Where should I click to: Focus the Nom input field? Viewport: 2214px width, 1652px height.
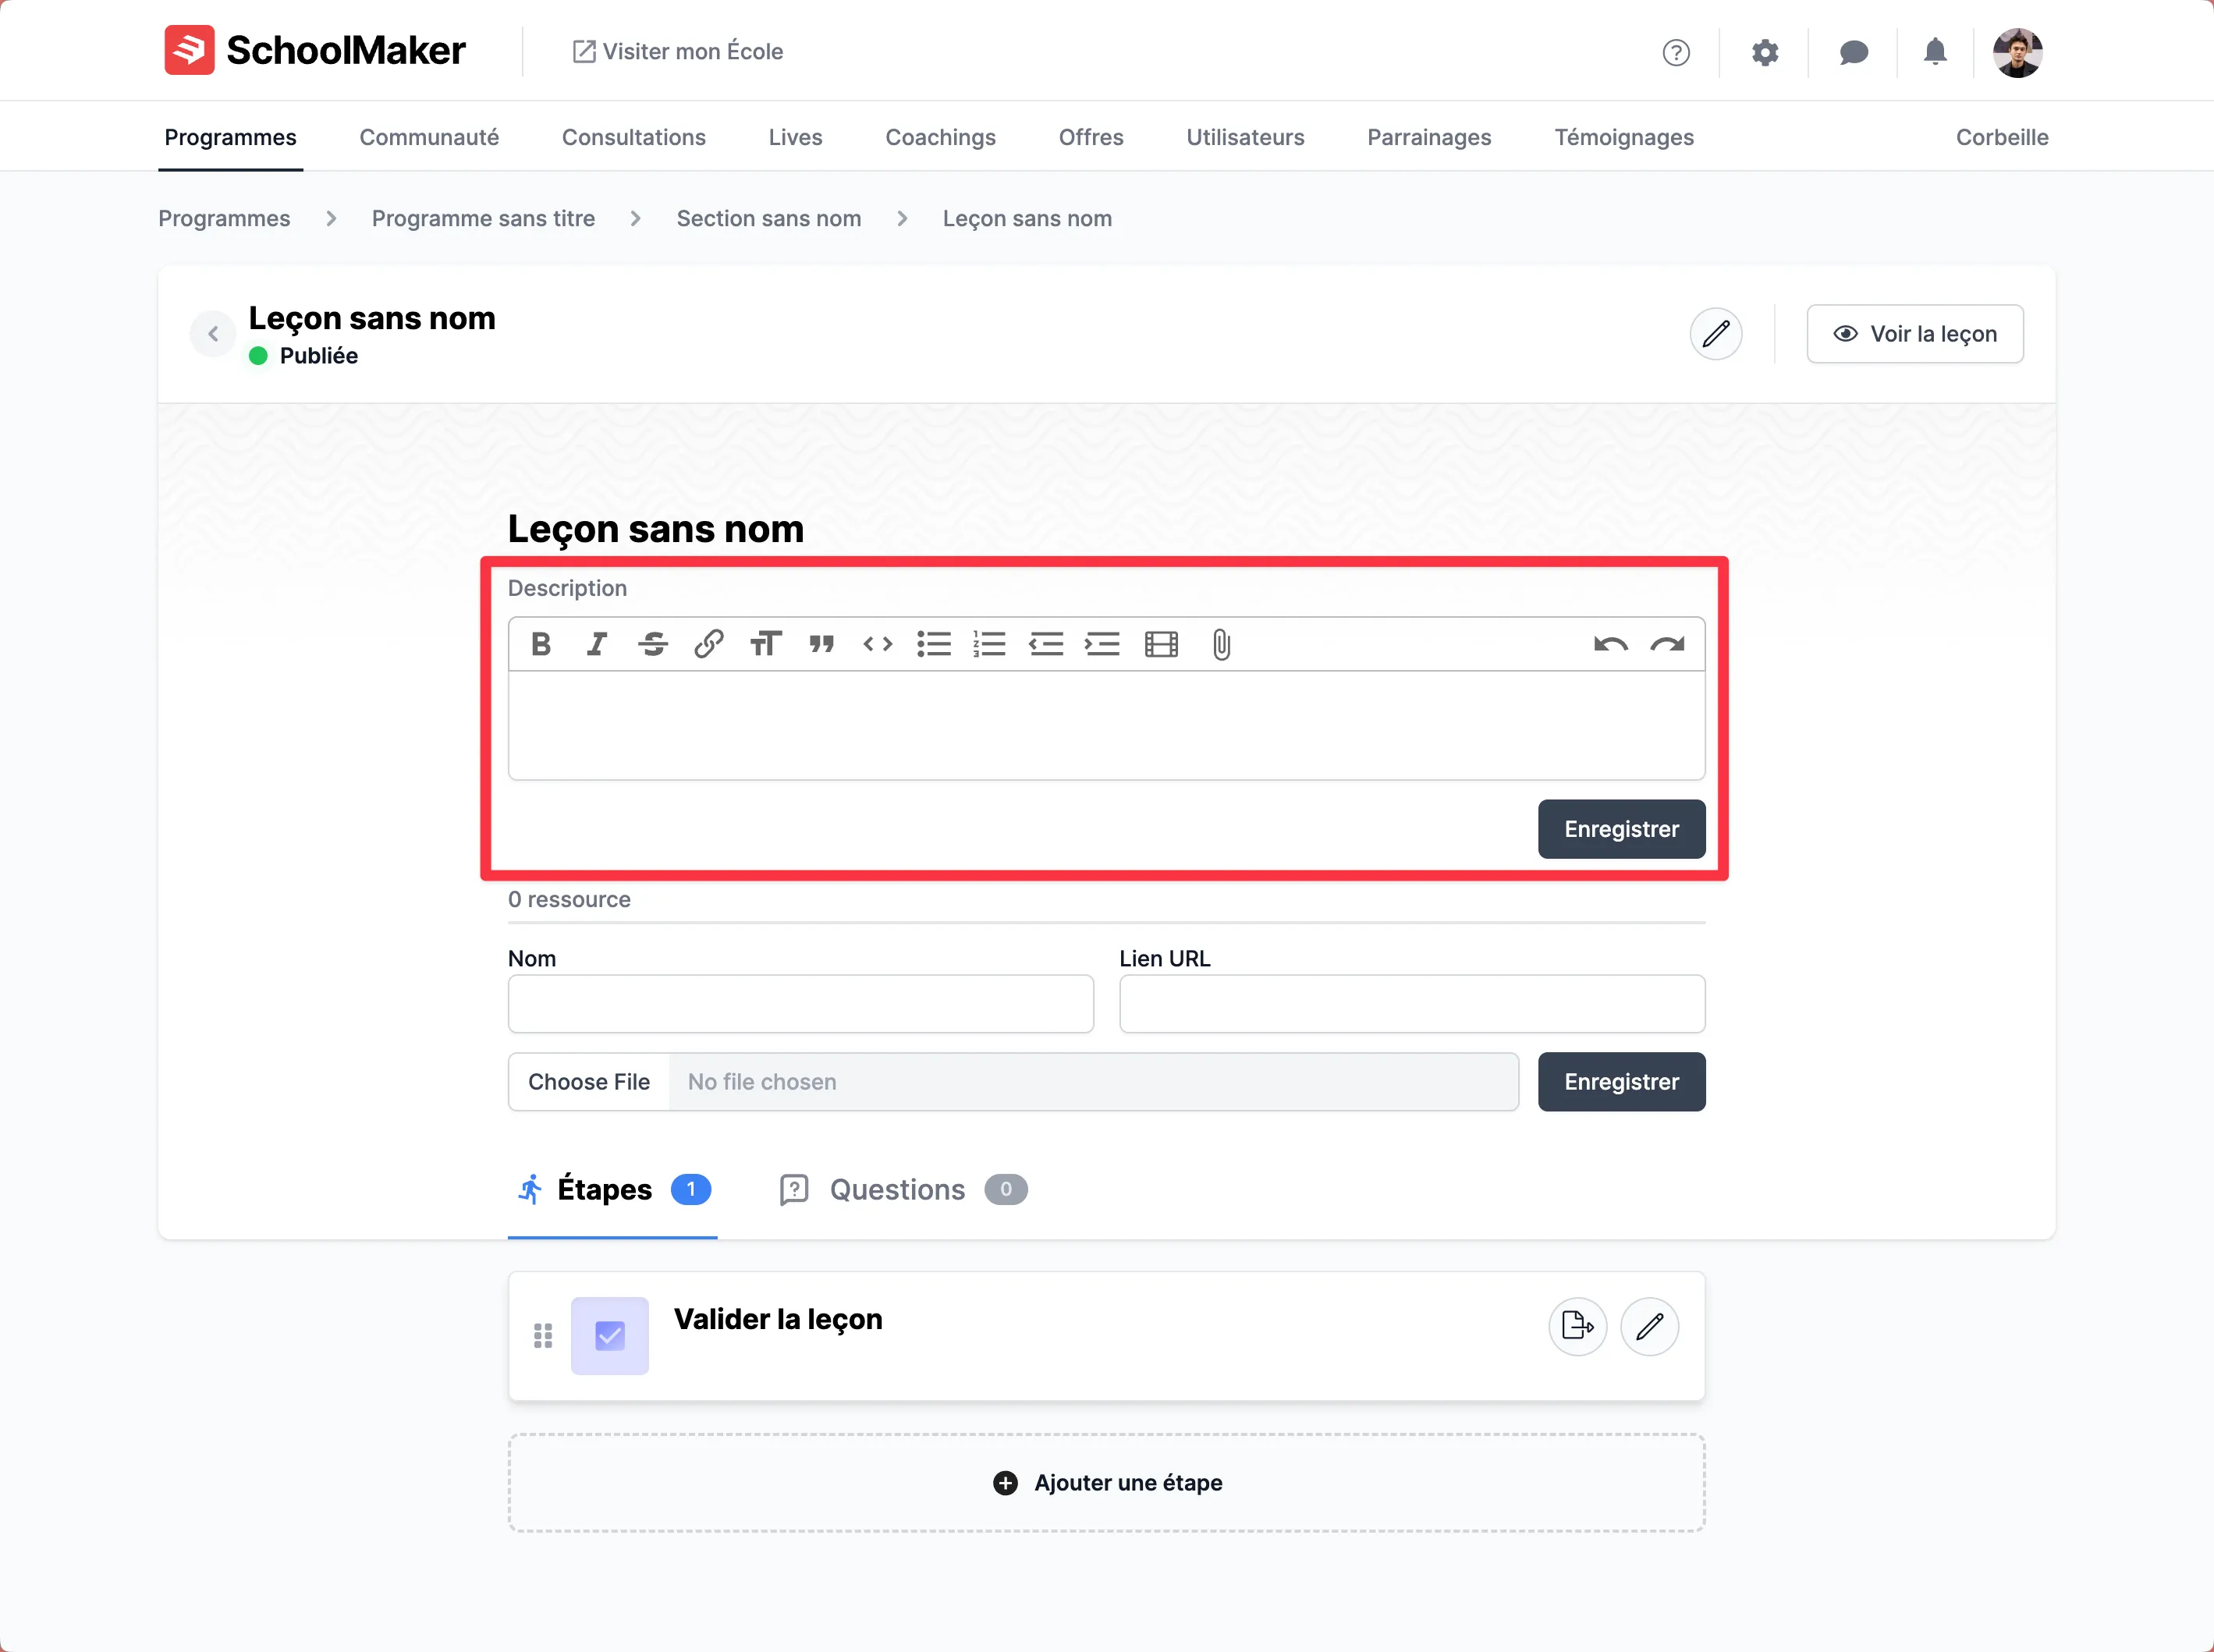tap(800, 1004)
